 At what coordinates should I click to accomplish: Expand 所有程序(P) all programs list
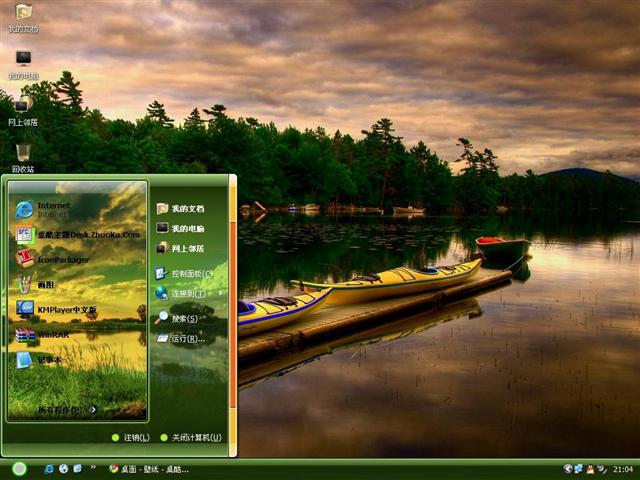[67, 409]
